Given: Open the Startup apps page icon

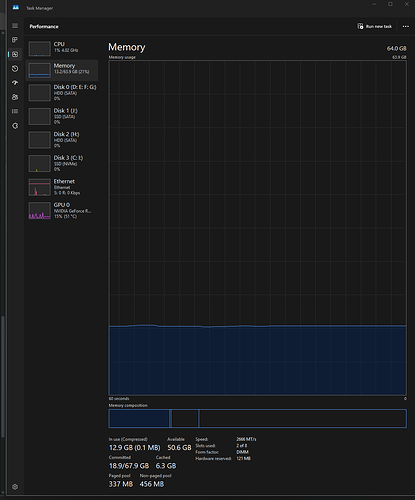Looking at the screenshot, I should [15, 83].
